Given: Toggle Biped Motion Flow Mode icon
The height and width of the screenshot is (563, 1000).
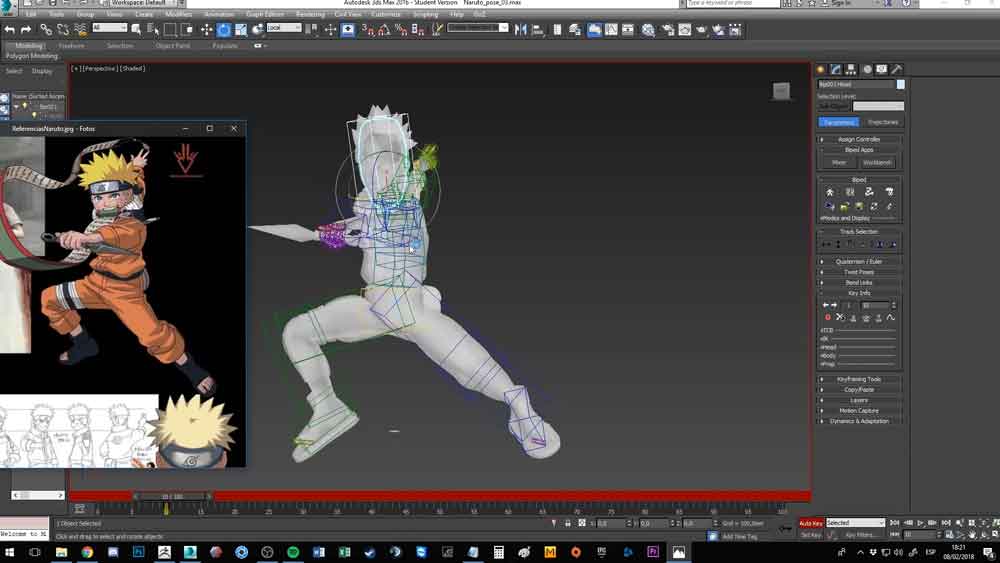Looking at the screenshot, I should (x=869, y=191).
